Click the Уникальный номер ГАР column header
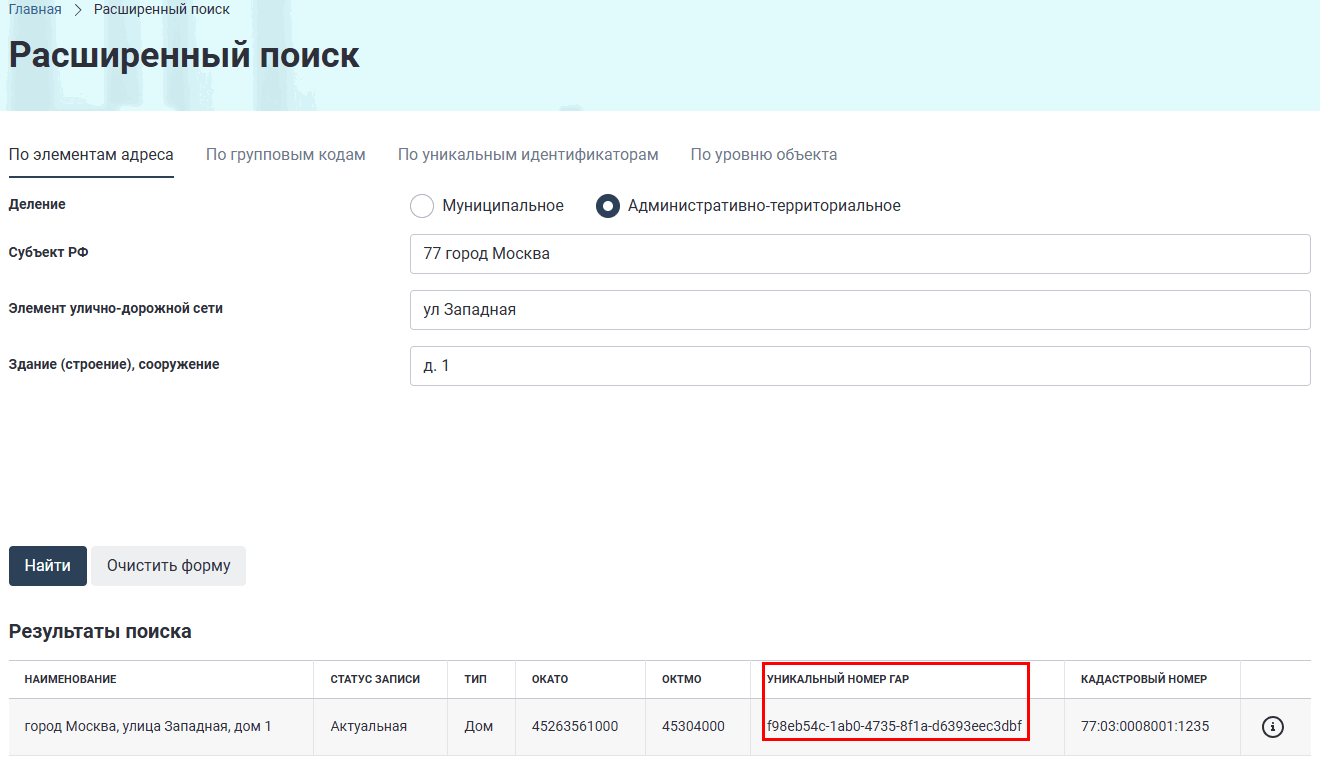This screenshot has width=1320, height=764. [838, 680]
